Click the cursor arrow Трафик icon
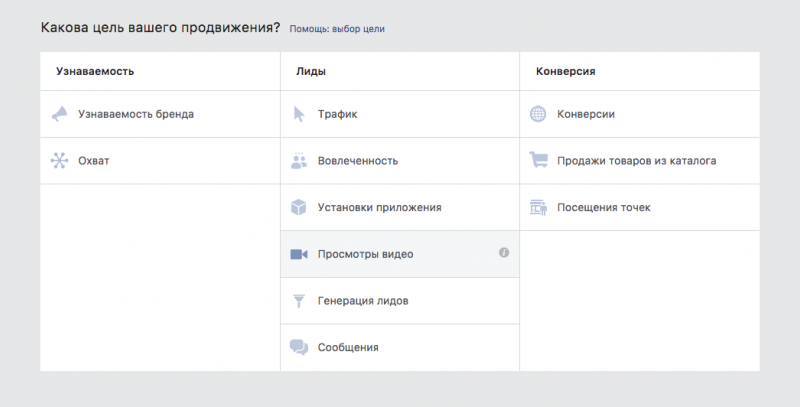Screen dimensions: 800x407 pyautogui.click(x=299, y=114)
